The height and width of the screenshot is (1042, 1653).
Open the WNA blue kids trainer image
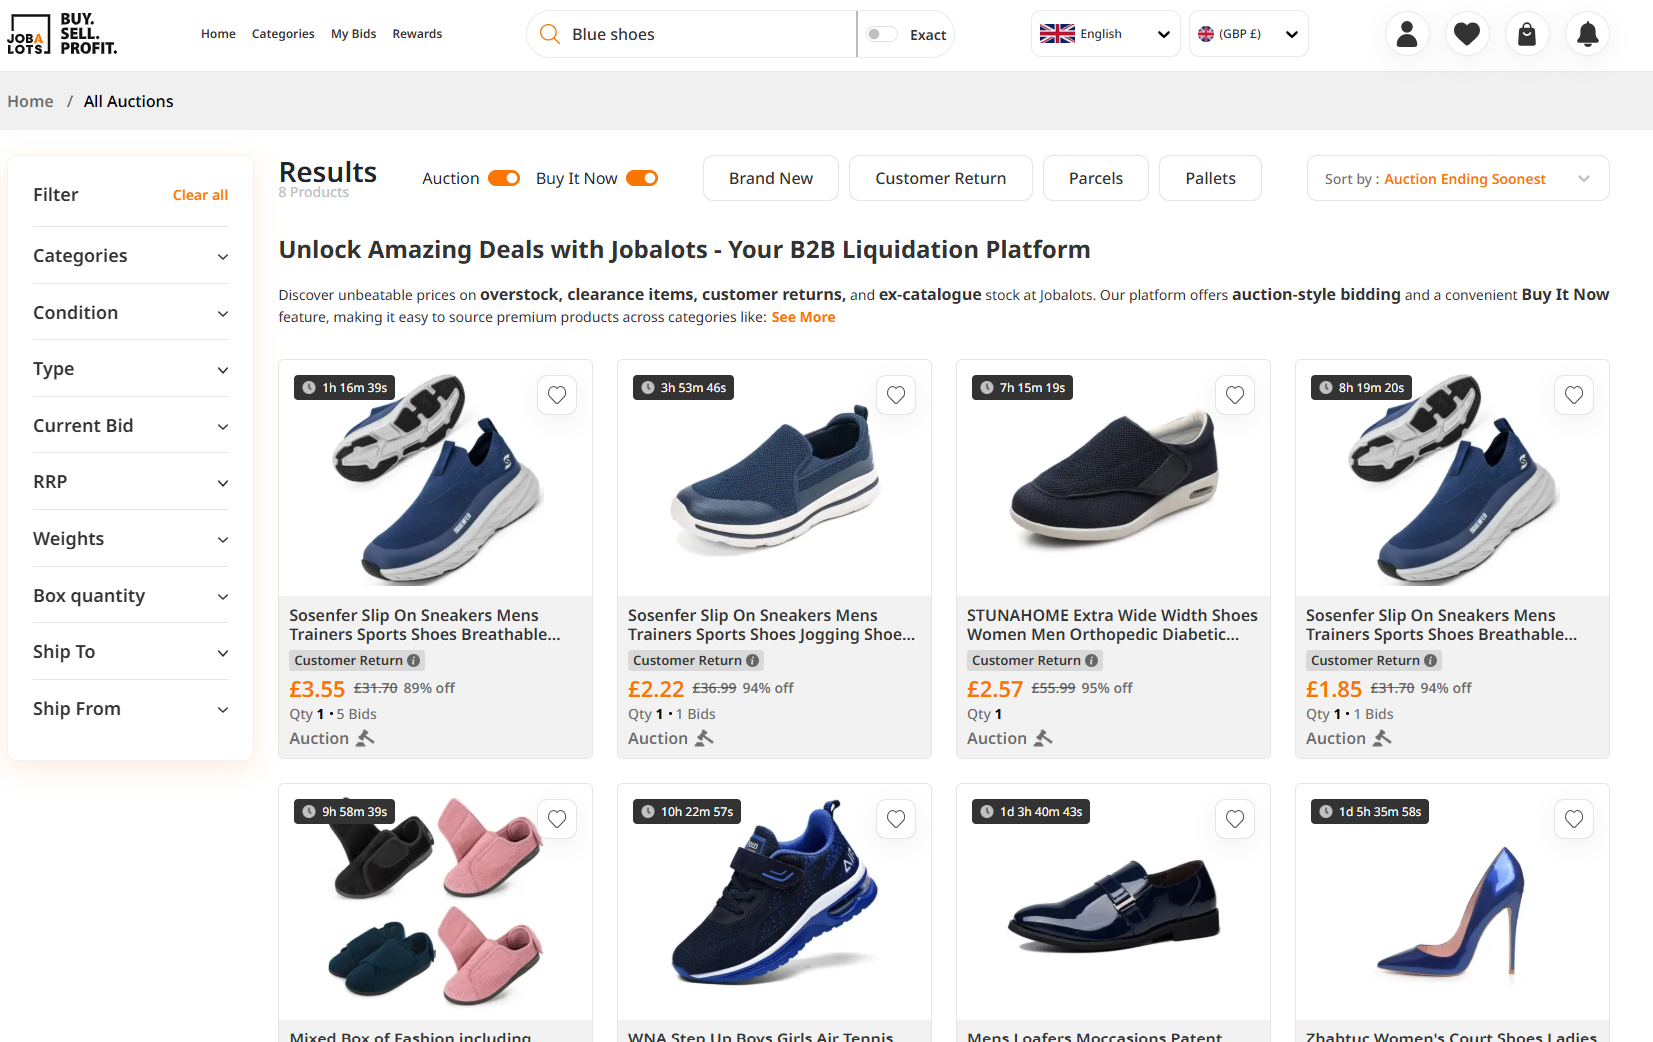774,902
